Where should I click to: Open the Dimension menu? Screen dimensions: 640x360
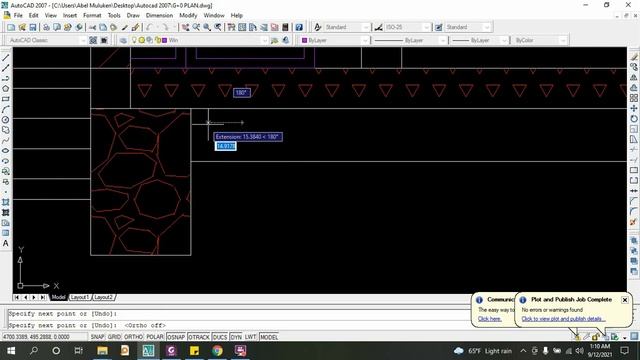[159, 15]
